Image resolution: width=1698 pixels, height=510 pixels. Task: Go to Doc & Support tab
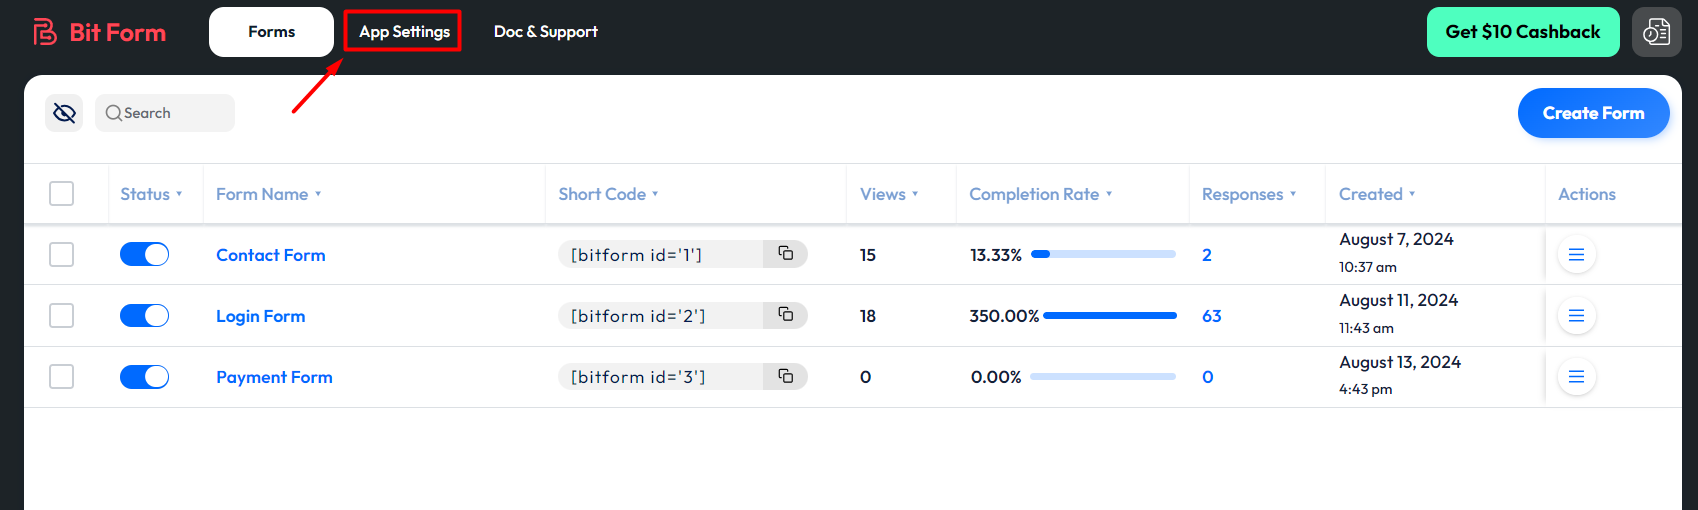pos(545,32)
